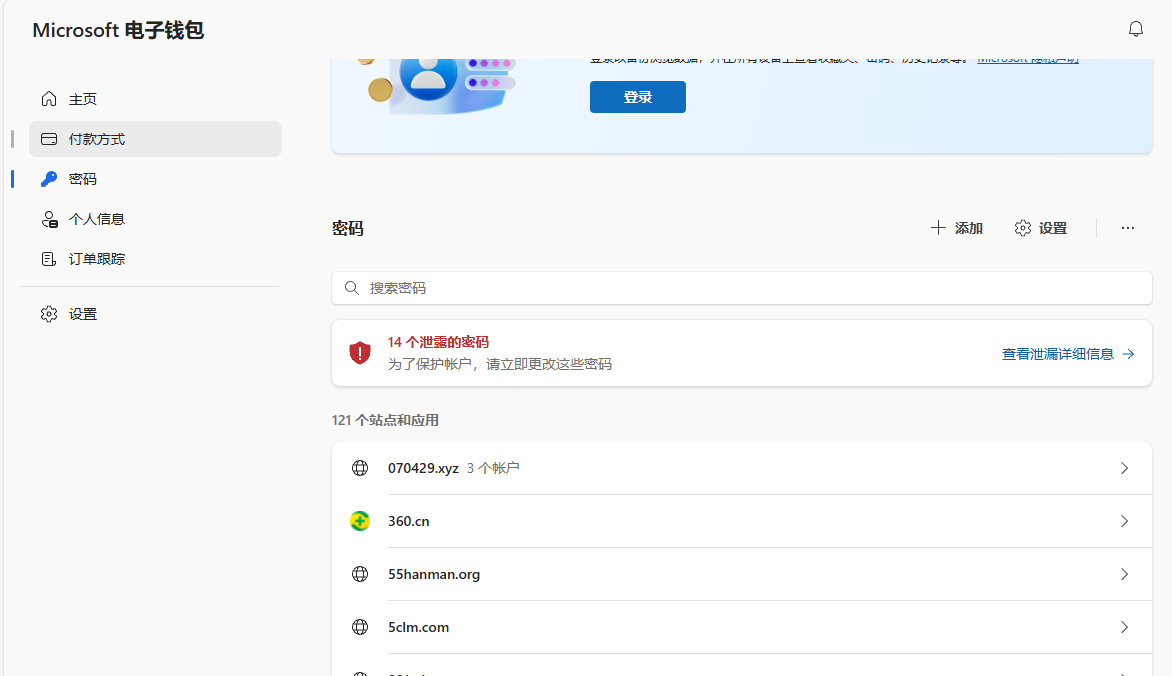Open password 设置 next to 添加

(1041, 228)
